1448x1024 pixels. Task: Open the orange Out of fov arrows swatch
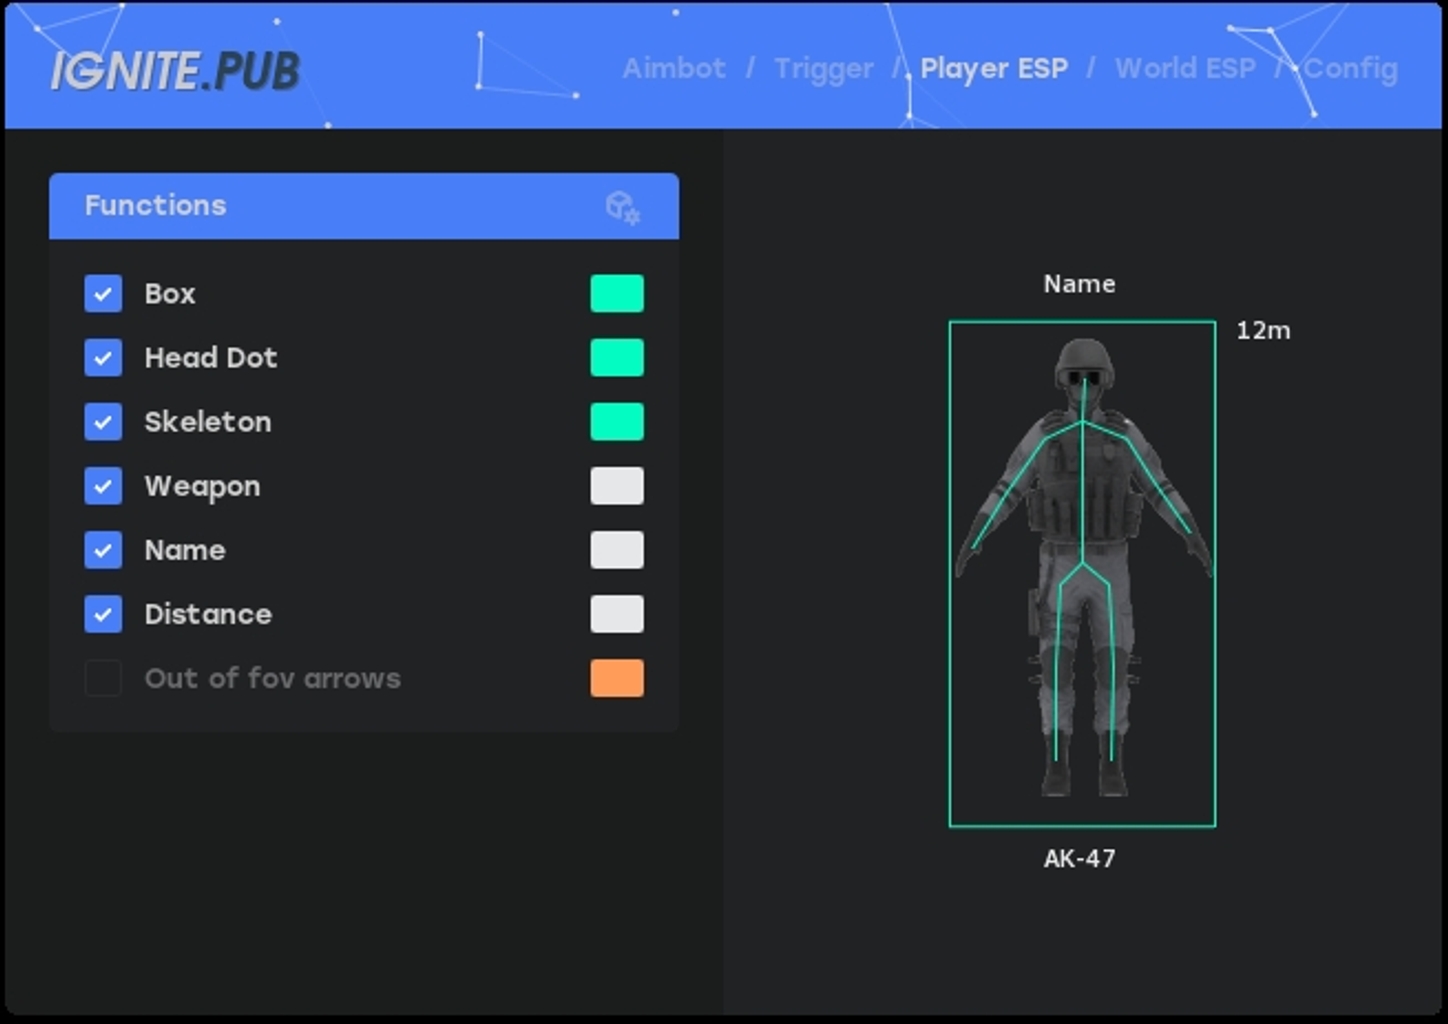[616, 678]
